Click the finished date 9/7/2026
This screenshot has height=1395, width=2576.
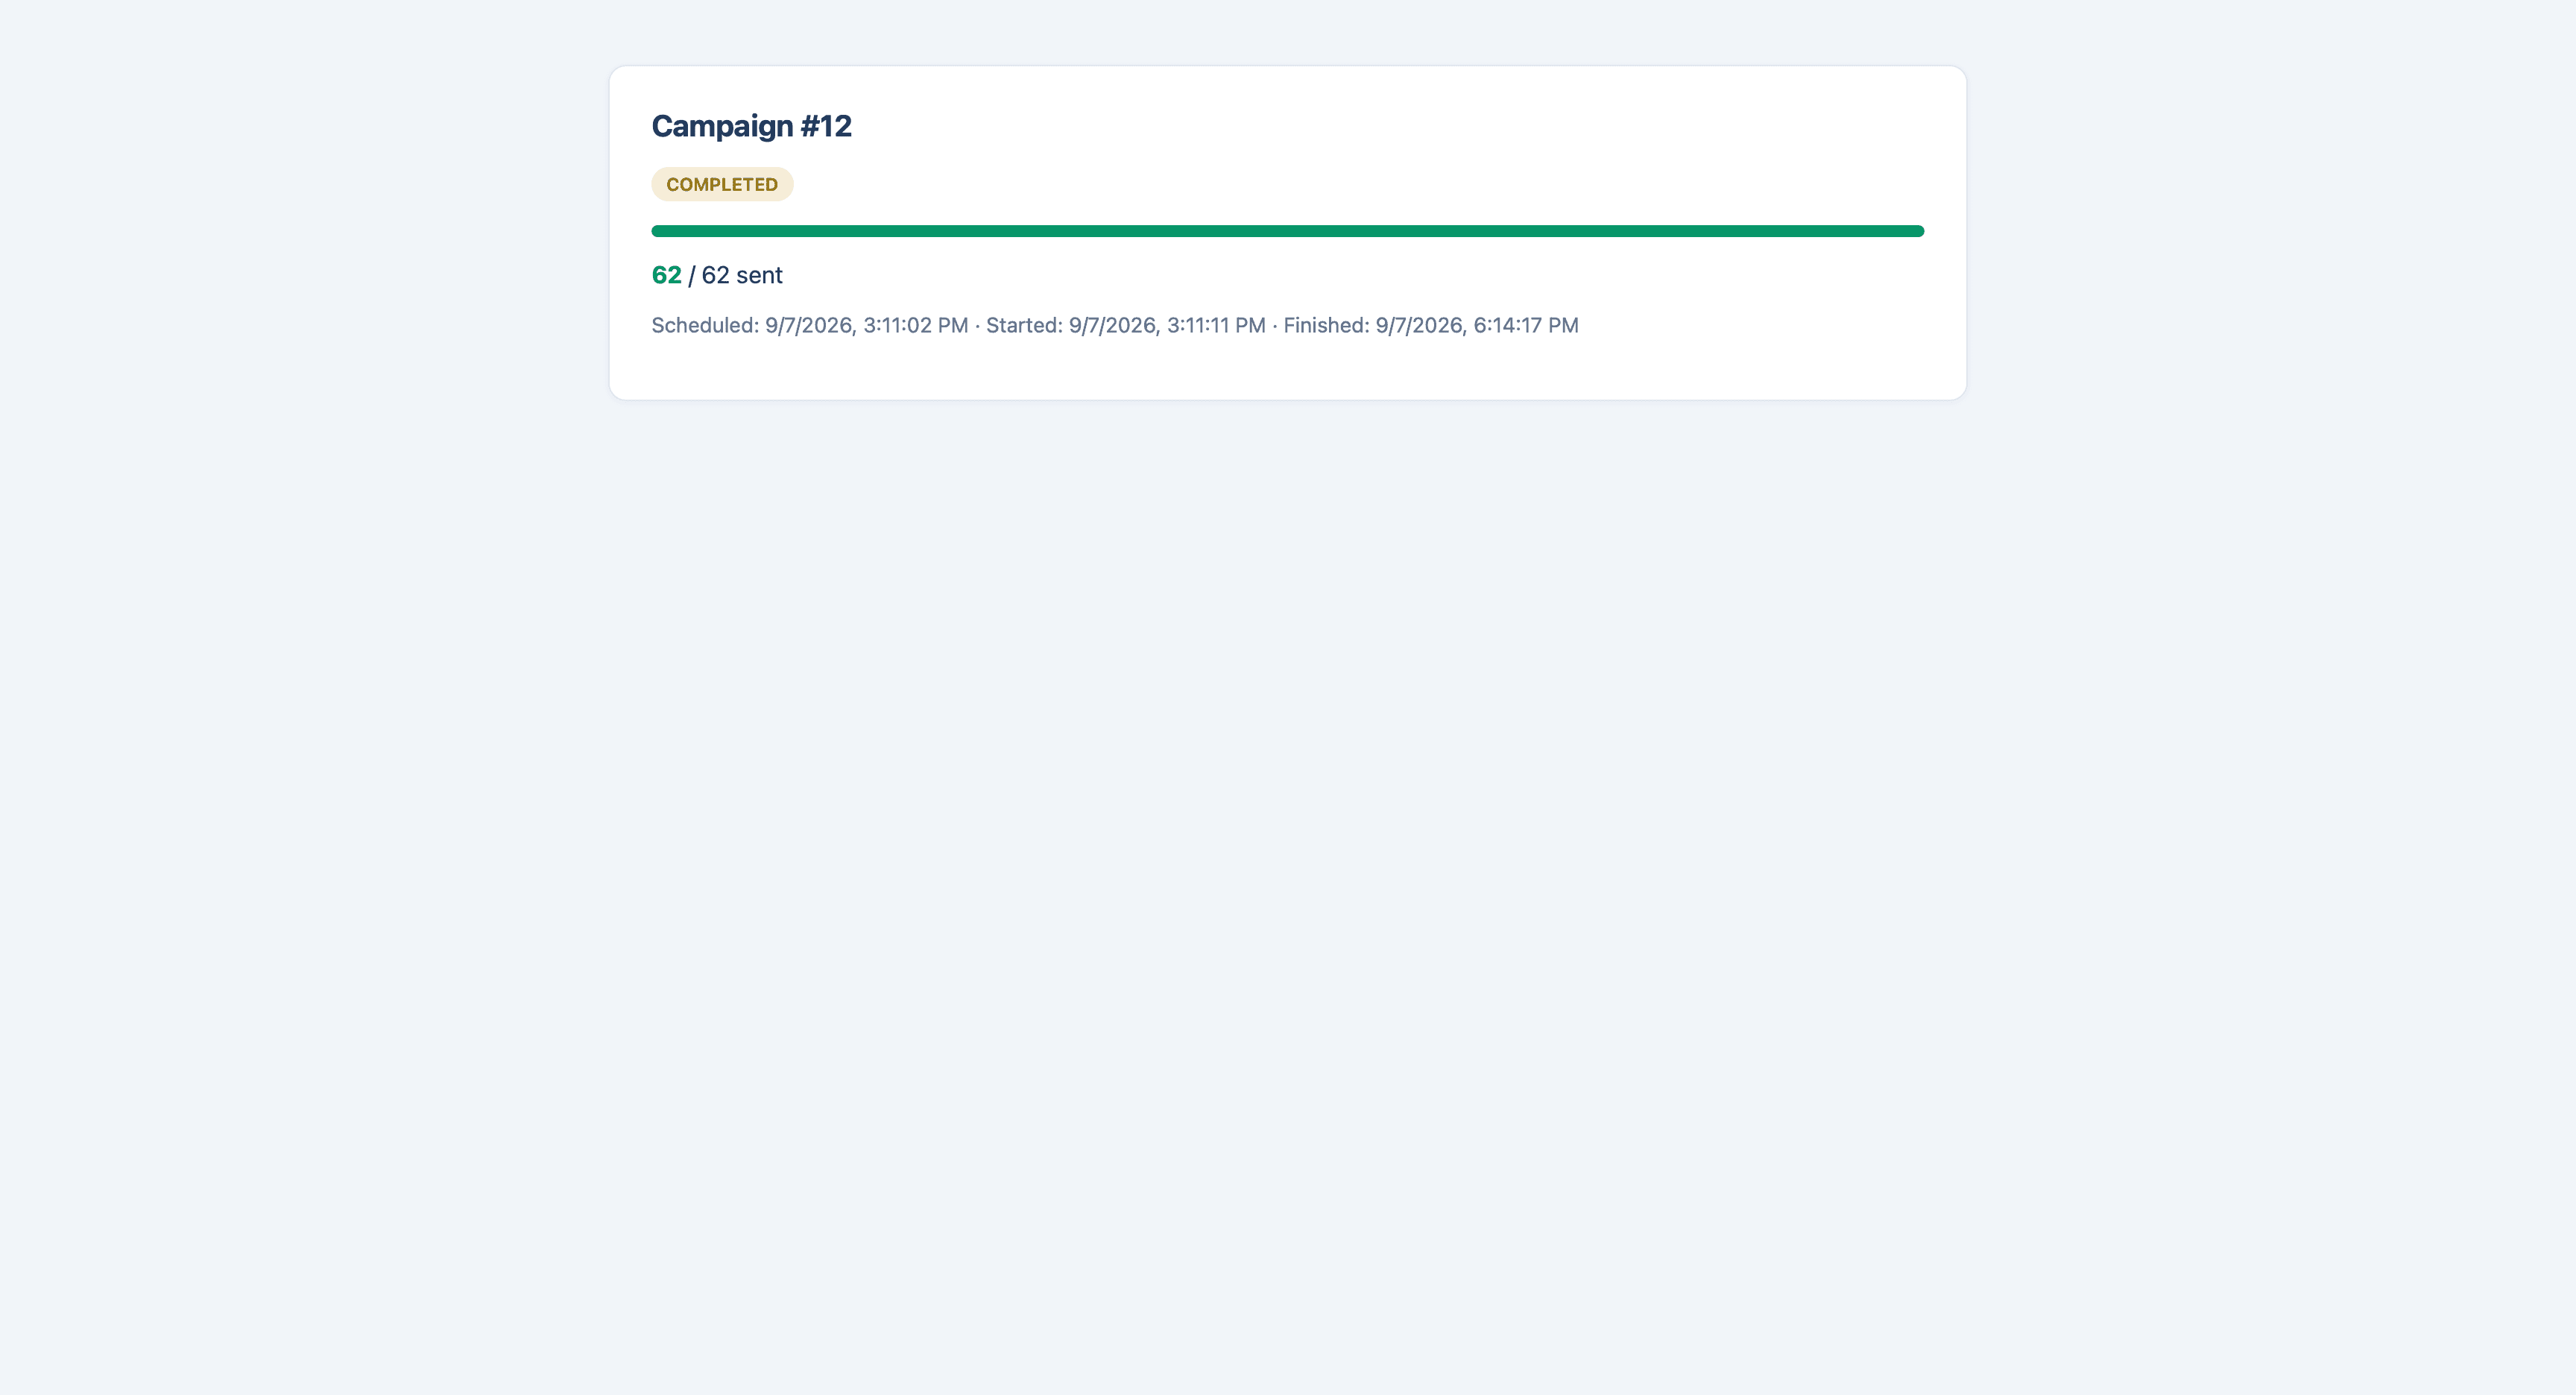click(x=1421, y=325)
